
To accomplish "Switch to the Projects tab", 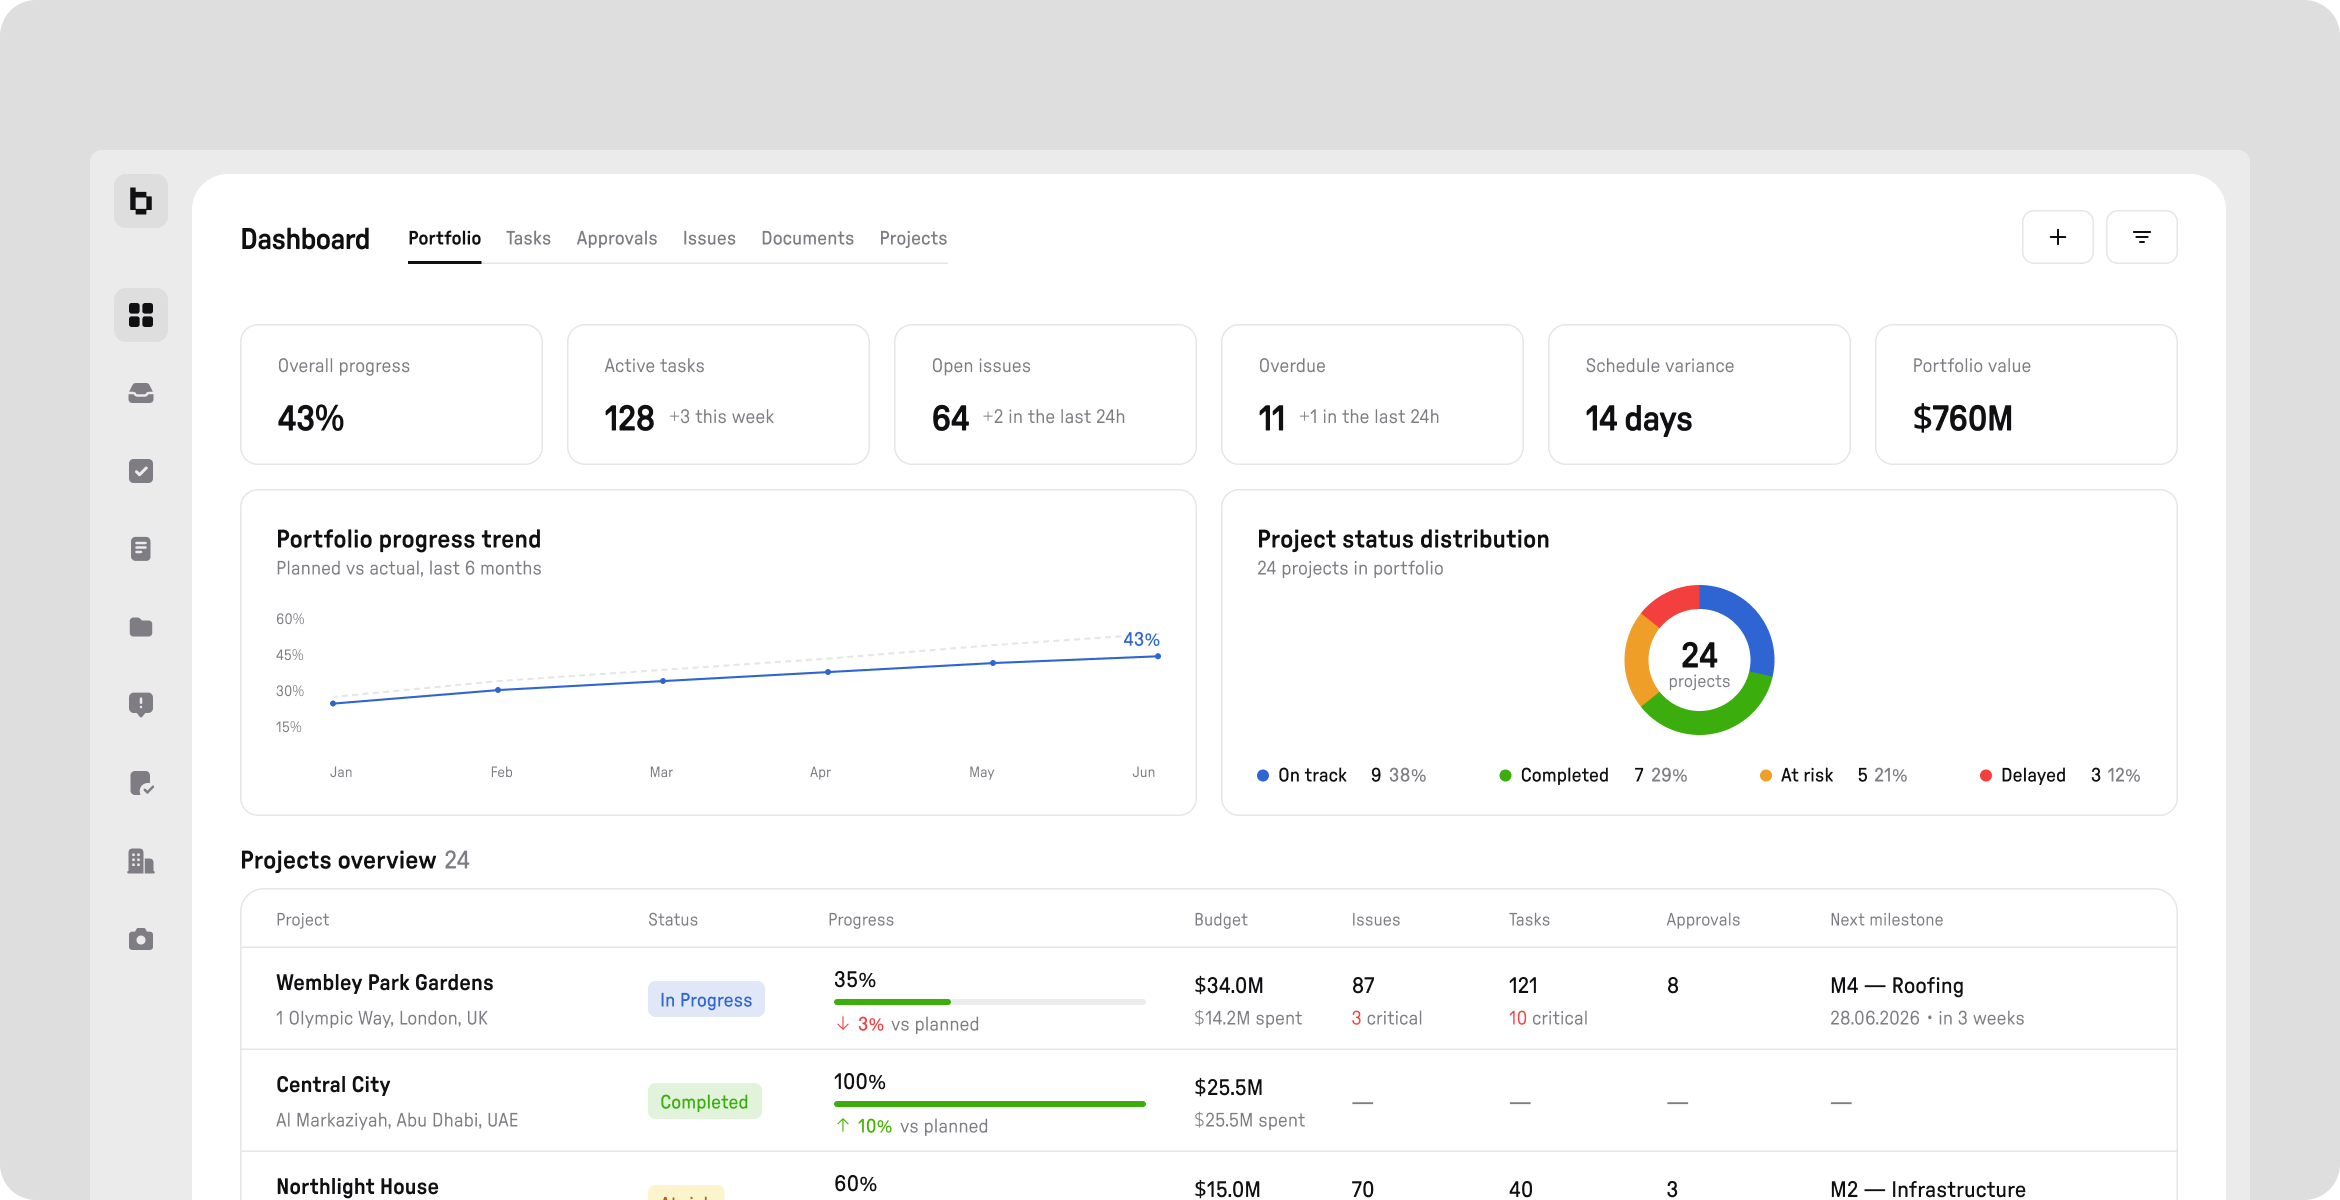I will [913, 238].
